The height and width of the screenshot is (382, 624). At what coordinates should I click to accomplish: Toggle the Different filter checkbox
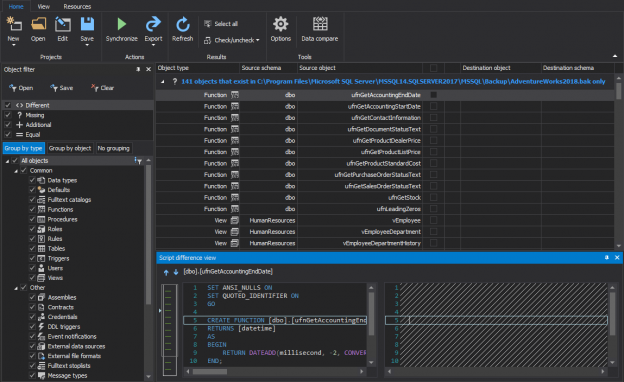click(8, 105)
